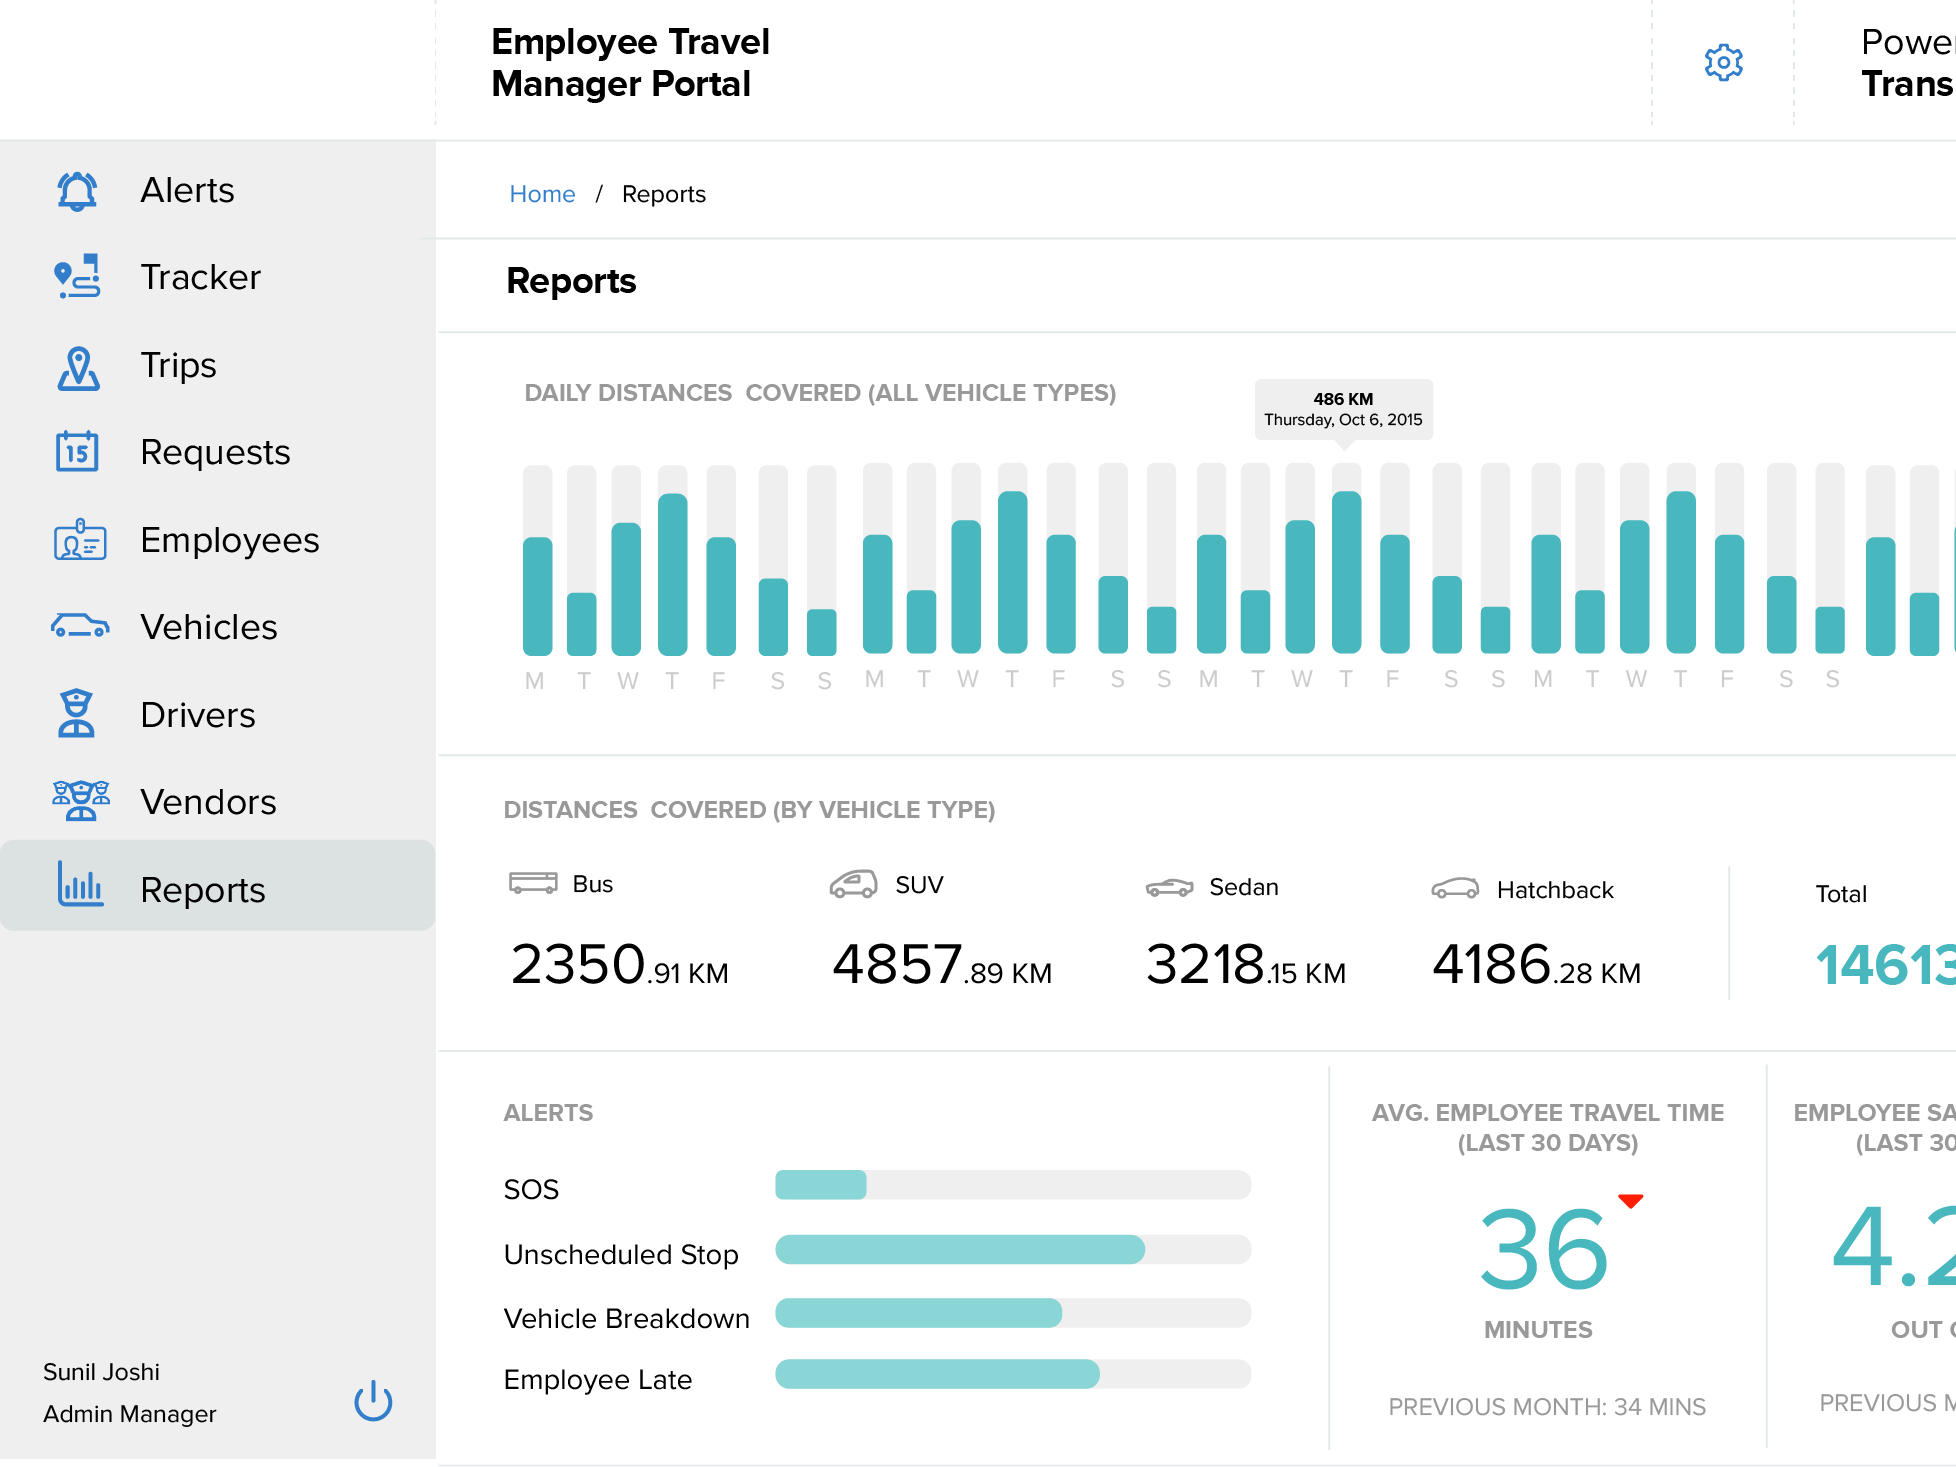Open the settings gear in the header
Viewport: 1956px width, 1467px height.
[x=1722, y=62]
